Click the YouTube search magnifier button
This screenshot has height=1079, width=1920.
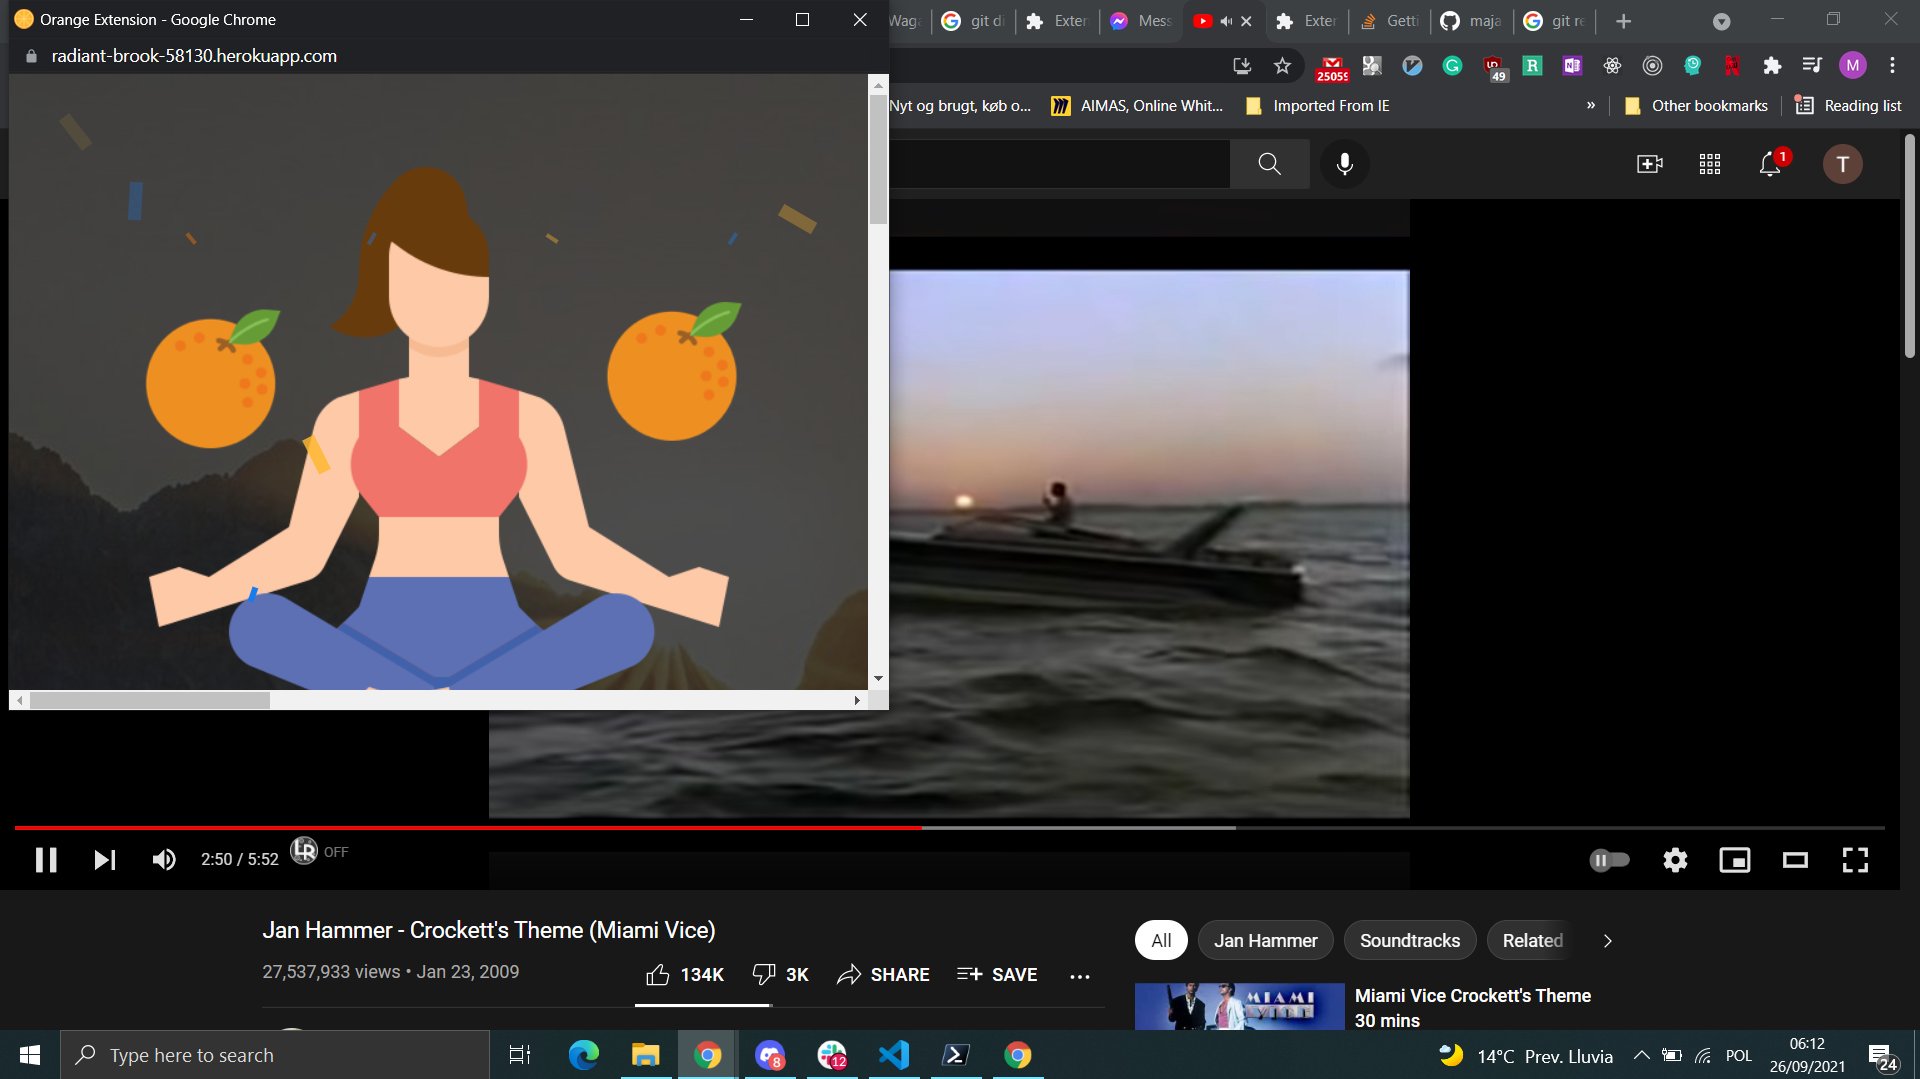1269,164
